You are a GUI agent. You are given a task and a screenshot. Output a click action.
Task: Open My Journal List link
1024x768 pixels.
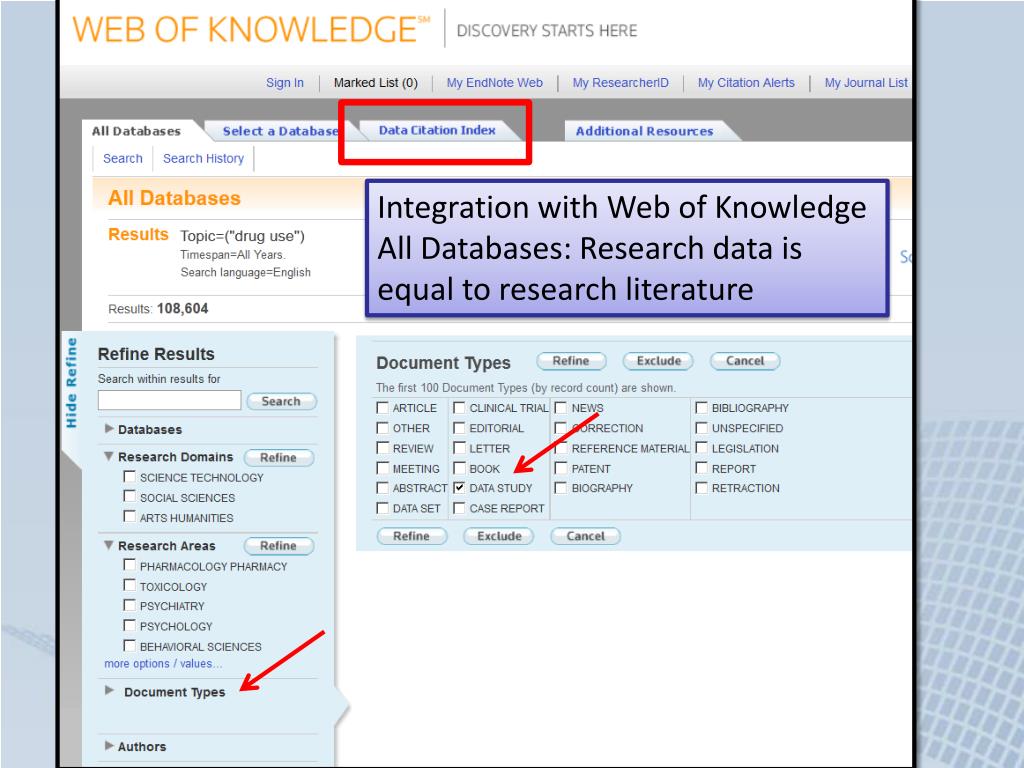tap(866, 83)
